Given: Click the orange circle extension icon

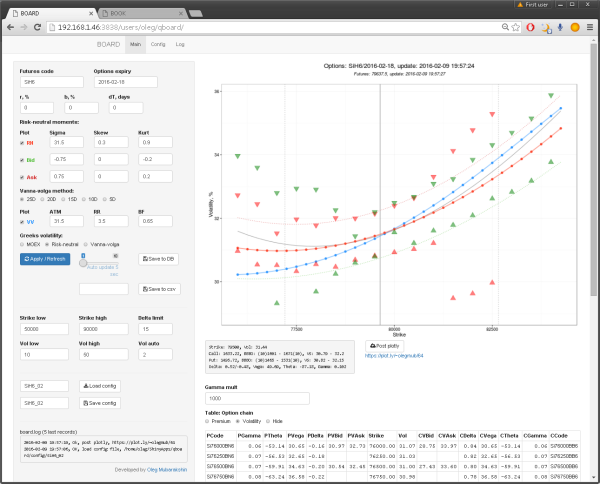Looking at the screenshot, I should tap(575, 27).
